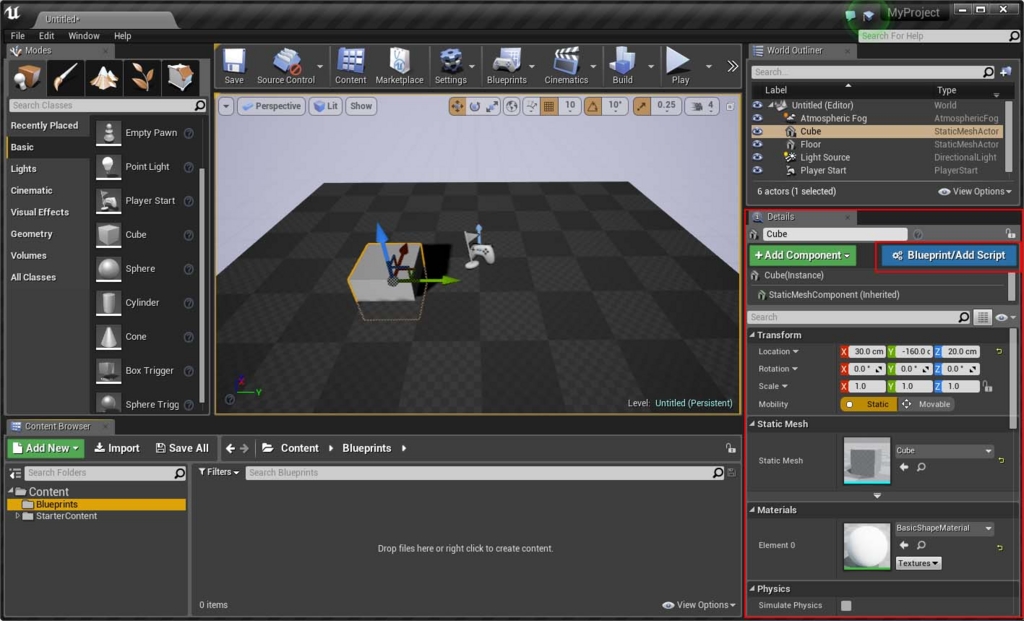Select scale gizmo tool in viewport
Image resolution: width=1024 pixels, height=621 pixels.
tap(492, 106)
